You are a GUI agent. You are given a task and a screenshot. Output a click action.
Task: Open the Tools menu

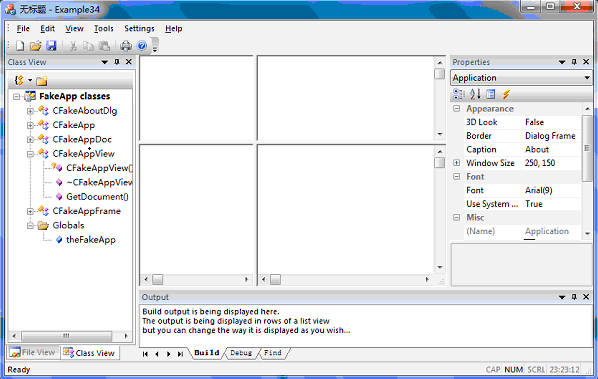pyautogui.click(x=103, y=29)
